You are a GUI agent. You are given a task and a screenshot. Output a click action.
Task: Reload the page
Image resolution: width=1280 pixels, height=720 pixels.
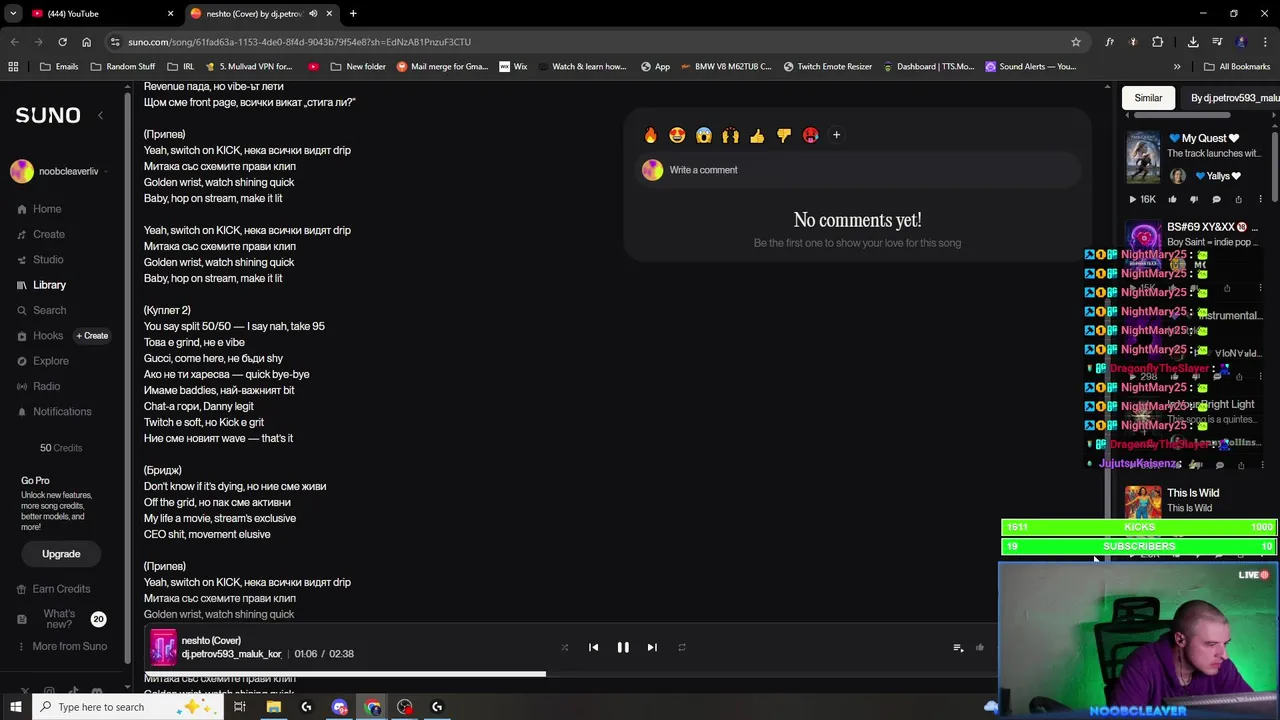pos(62,42)
